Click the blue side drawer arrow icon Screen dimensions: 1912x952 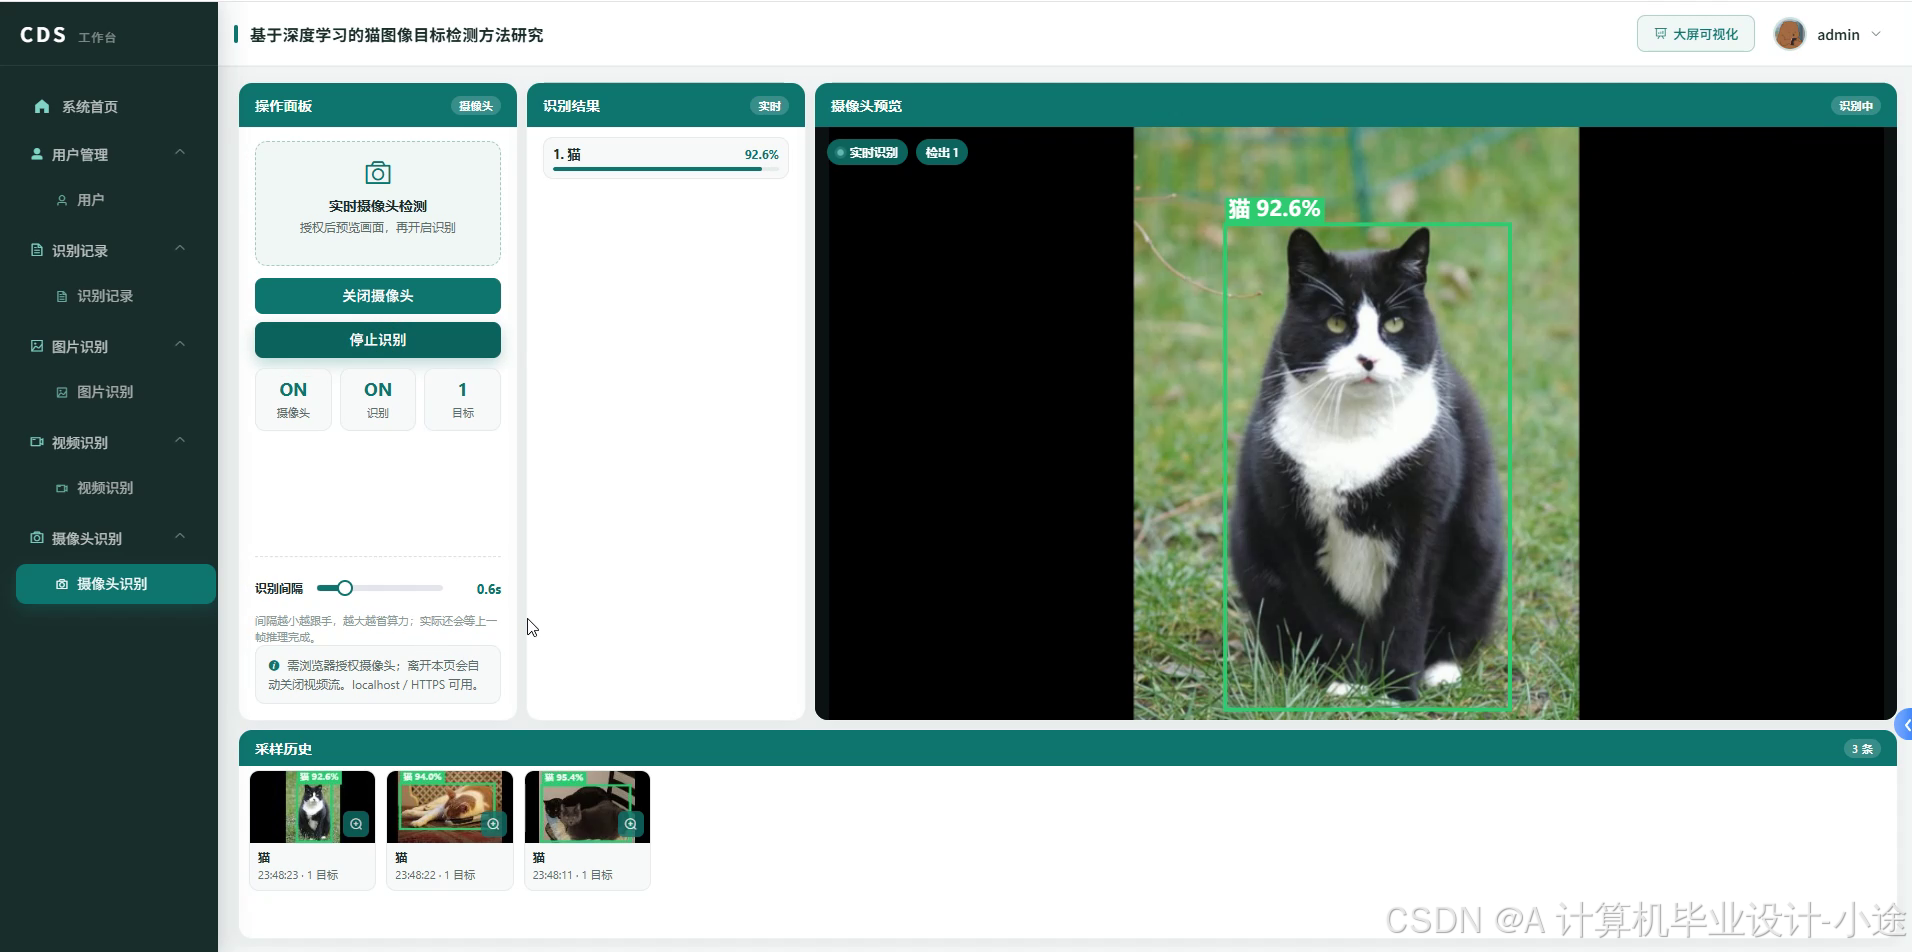pyautogui.click(x=1905, y=725)
